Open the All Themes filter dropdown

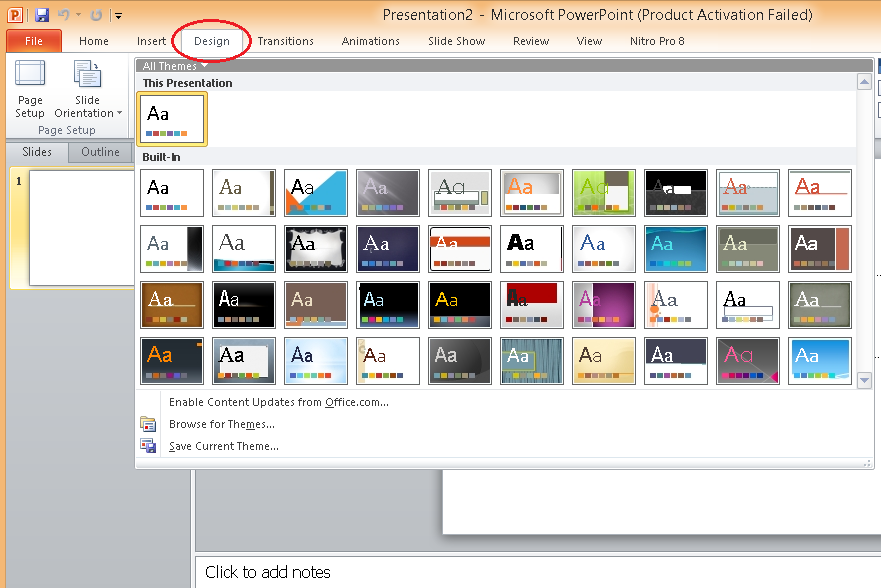click(x=175, y=66)
